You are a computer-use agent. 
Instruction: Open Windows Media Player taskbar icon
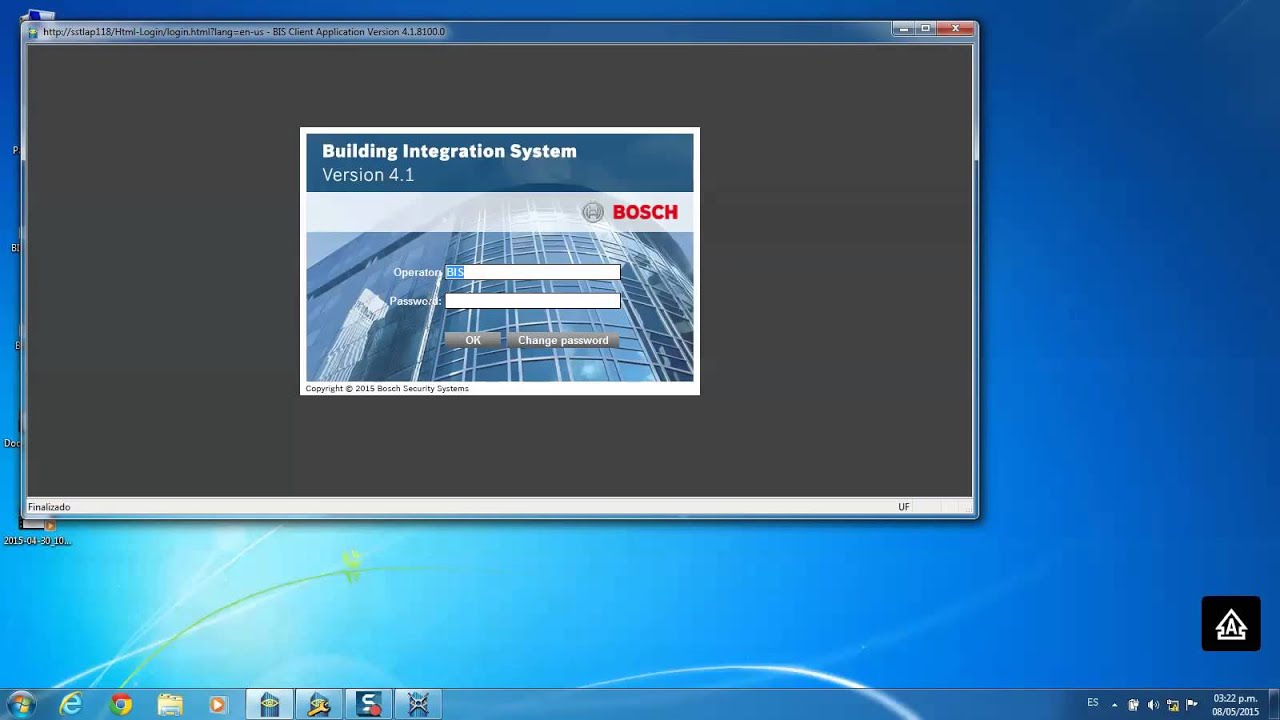(x=218, y=705)
